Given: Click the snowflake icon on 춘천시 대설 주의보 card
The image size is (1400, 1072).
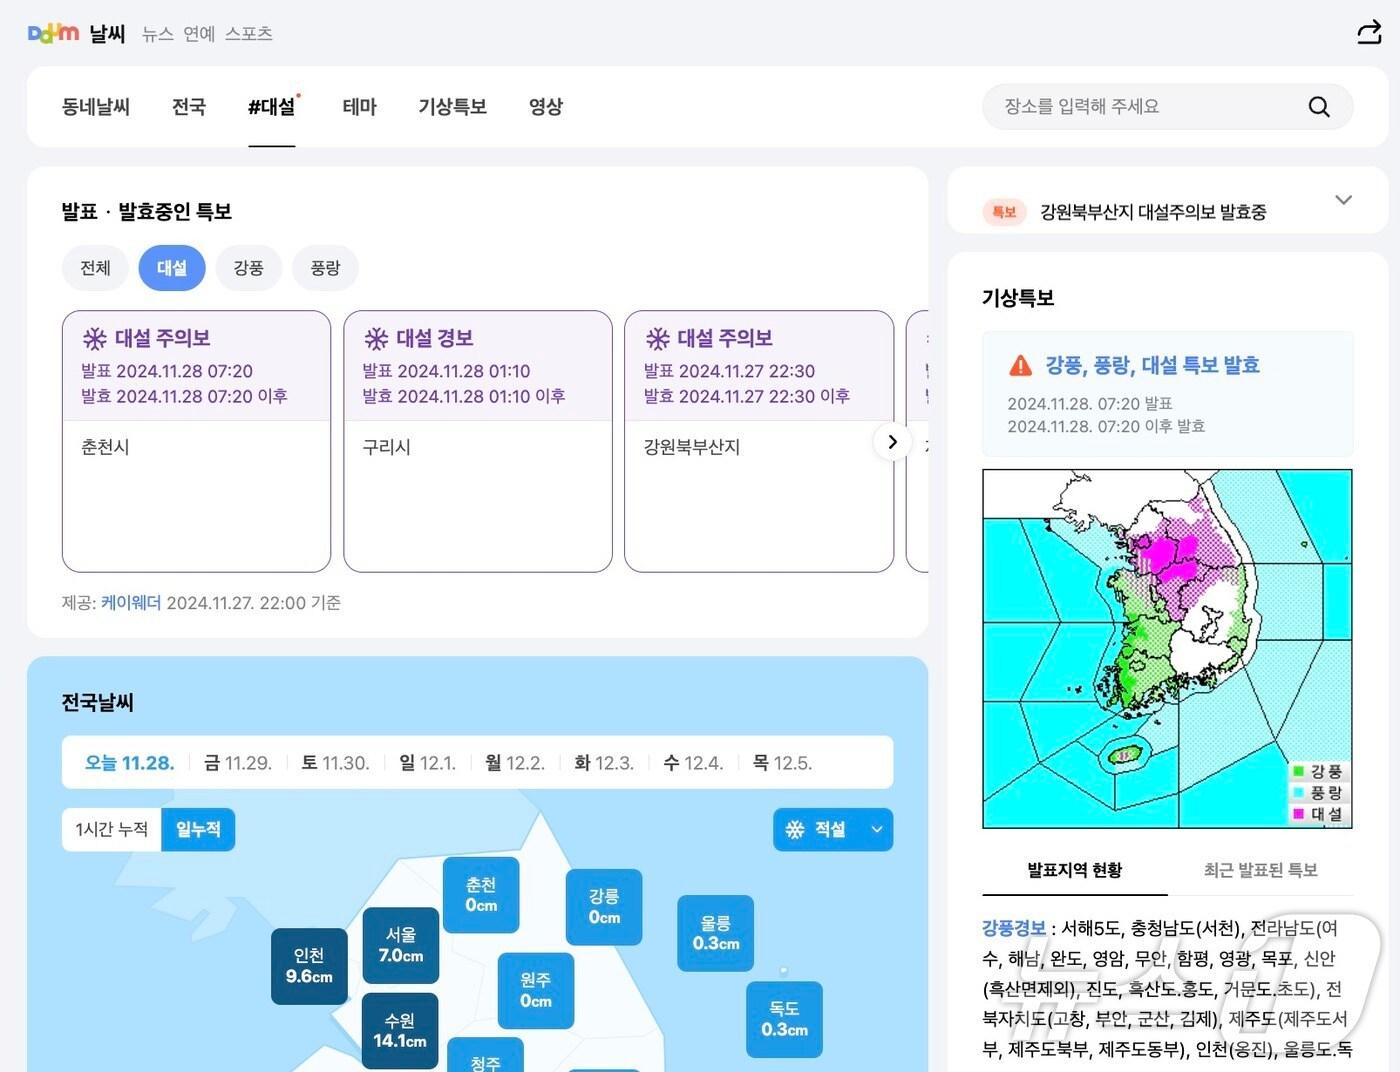Looking at the screenshot, I should point(94,338).
